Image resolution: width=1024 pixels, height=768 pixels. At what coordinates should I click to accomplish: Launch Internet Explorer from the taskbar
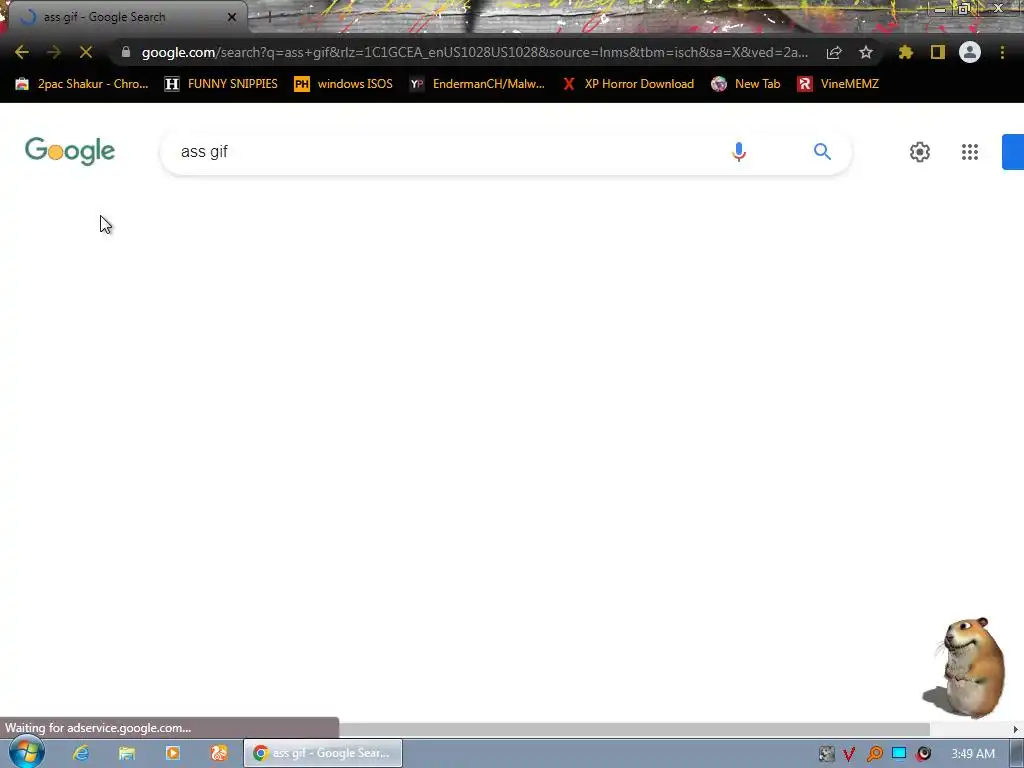pos(80,753)
